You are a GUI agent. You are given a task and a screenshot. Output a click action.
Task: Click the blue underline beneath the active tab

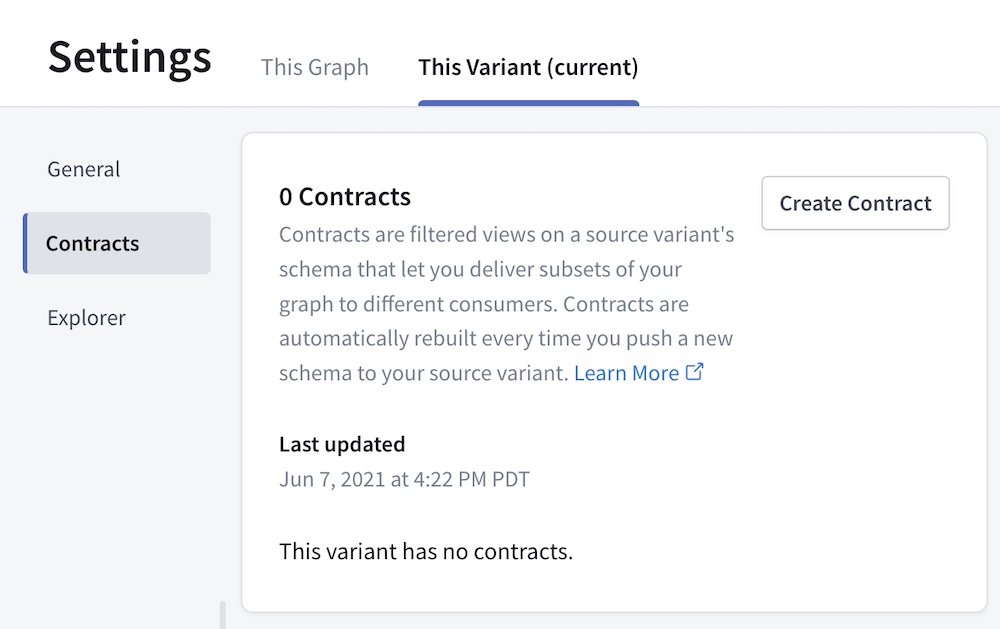coord(528,100)
